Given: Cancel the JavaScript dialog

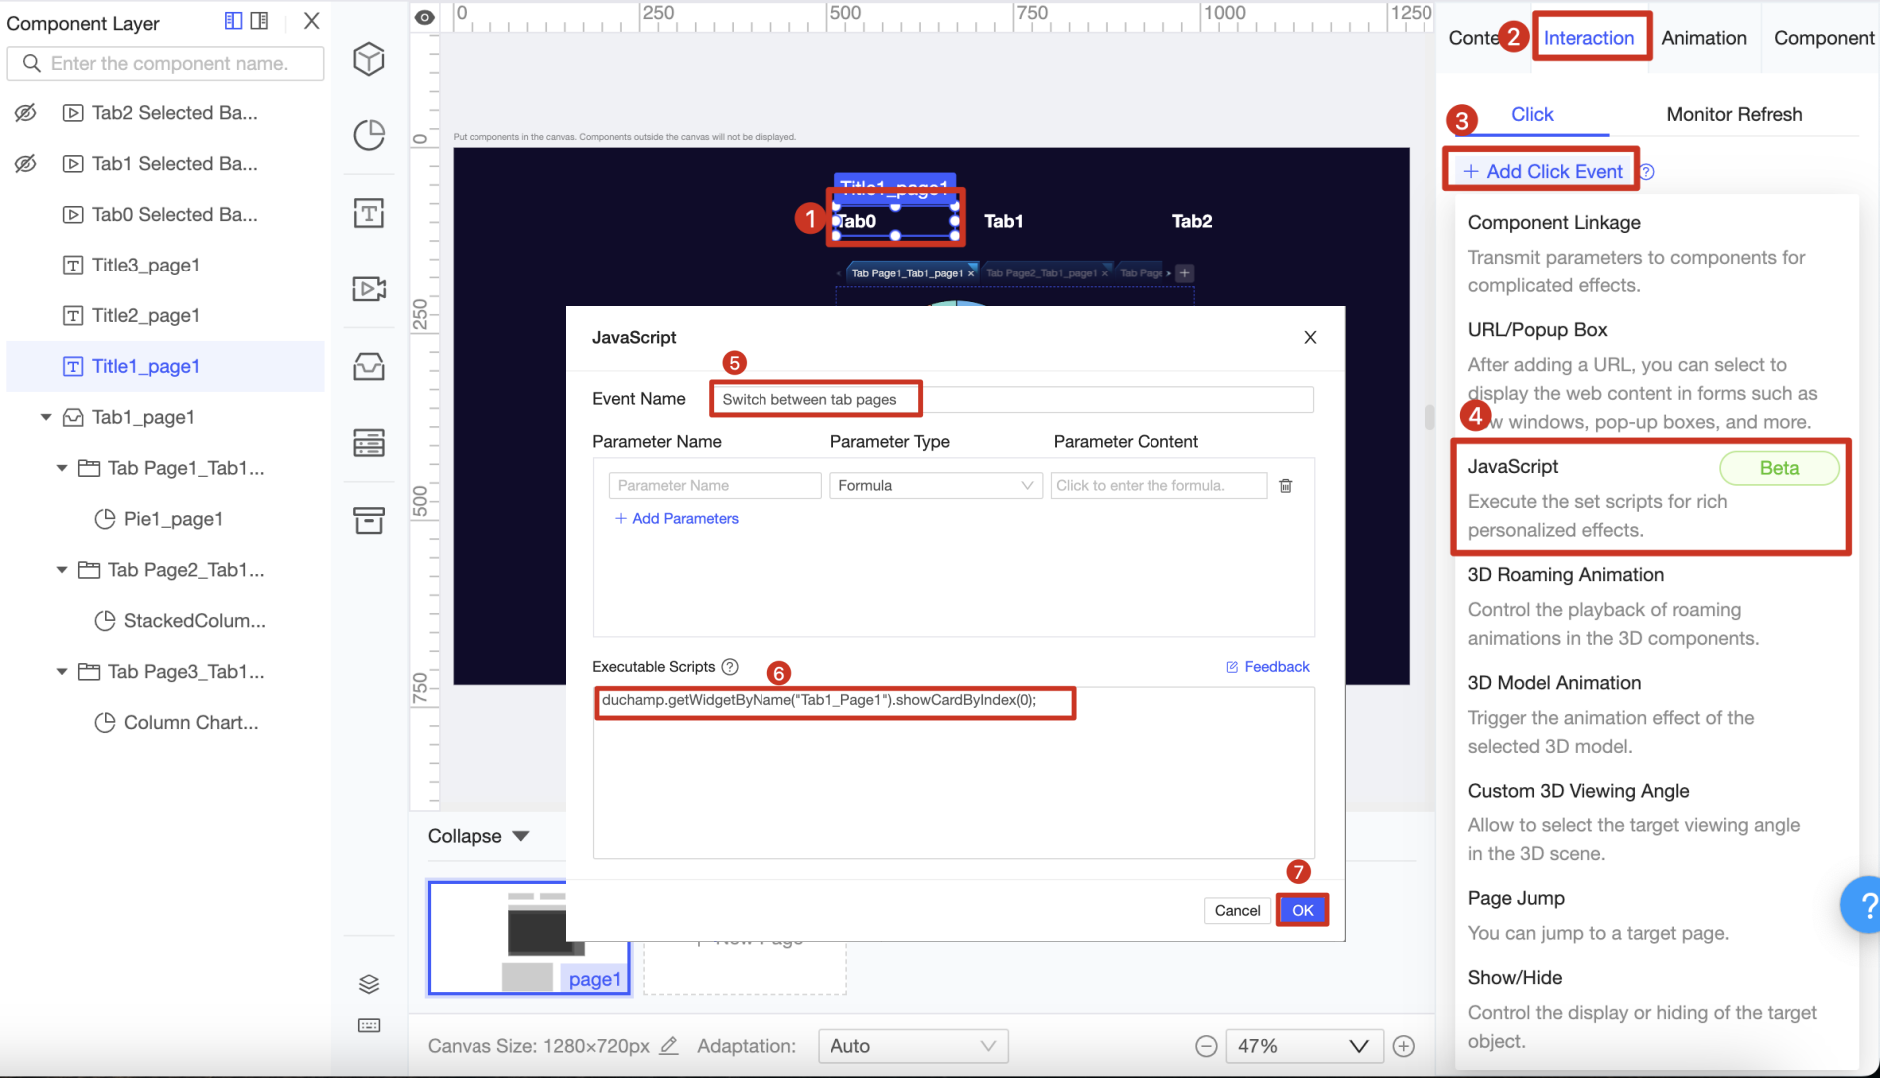Looking at the screenshot, I should (x=1237, y=911).
